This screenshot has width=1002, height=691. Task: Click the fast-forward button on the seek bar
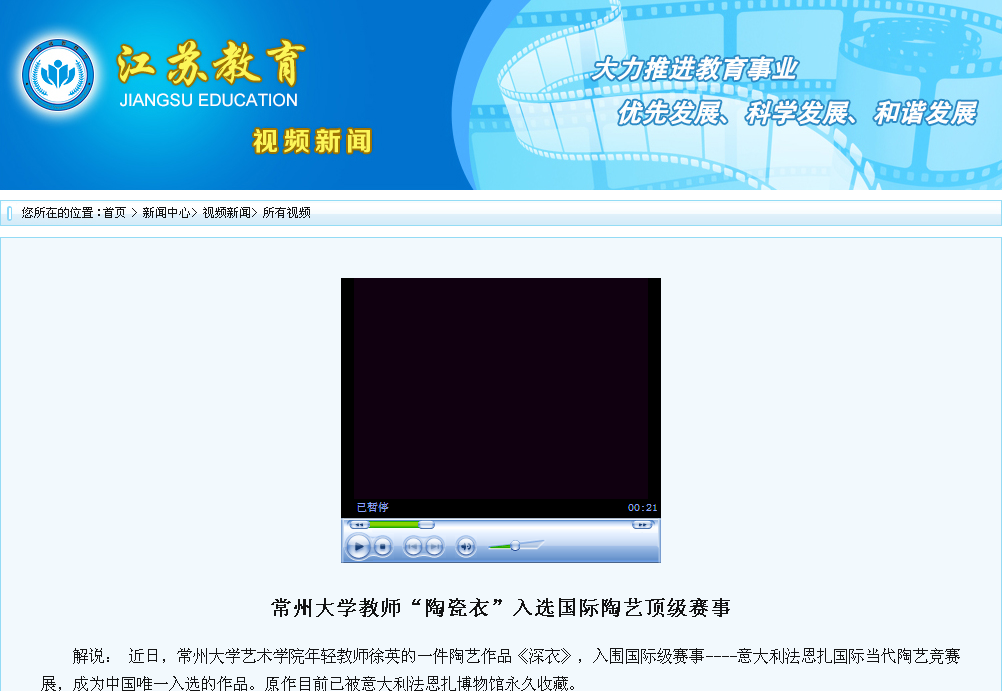tap(642, 524)
